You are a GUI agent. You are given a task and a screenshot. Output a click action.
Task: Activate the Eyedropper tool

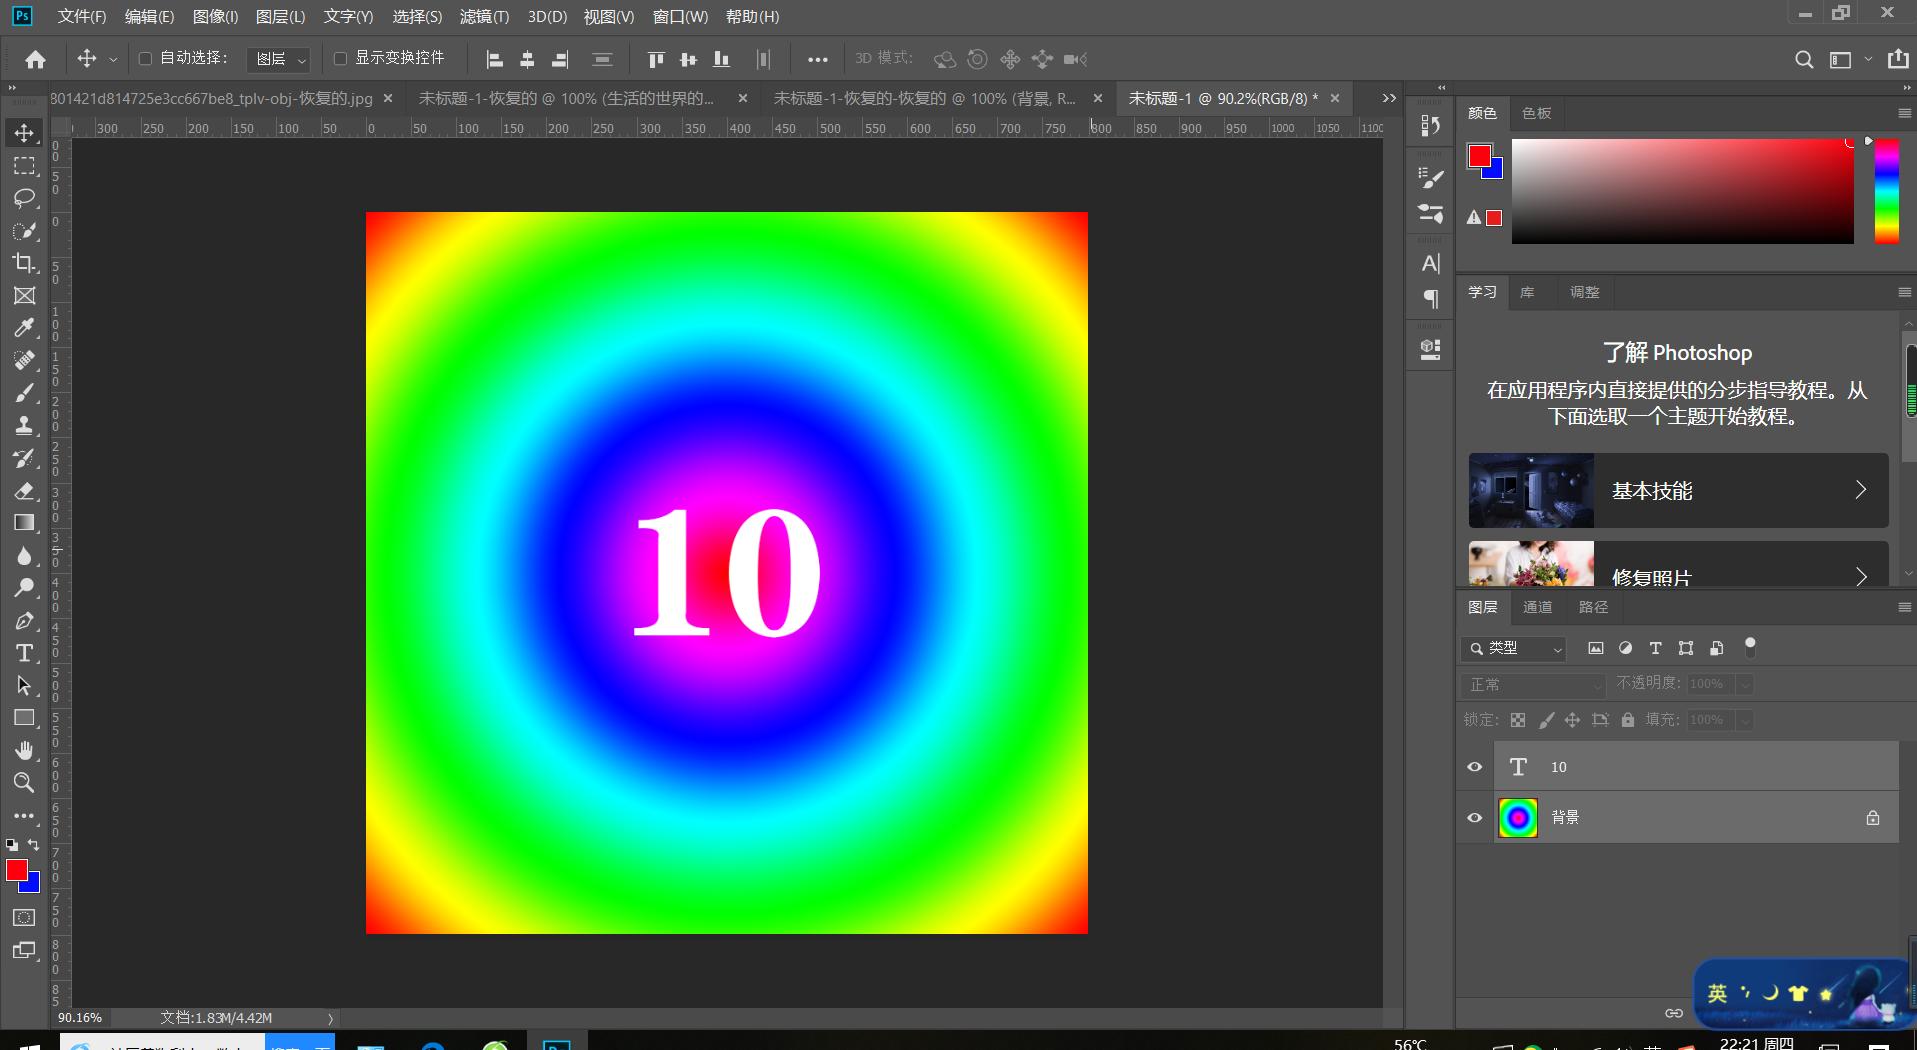24,328
